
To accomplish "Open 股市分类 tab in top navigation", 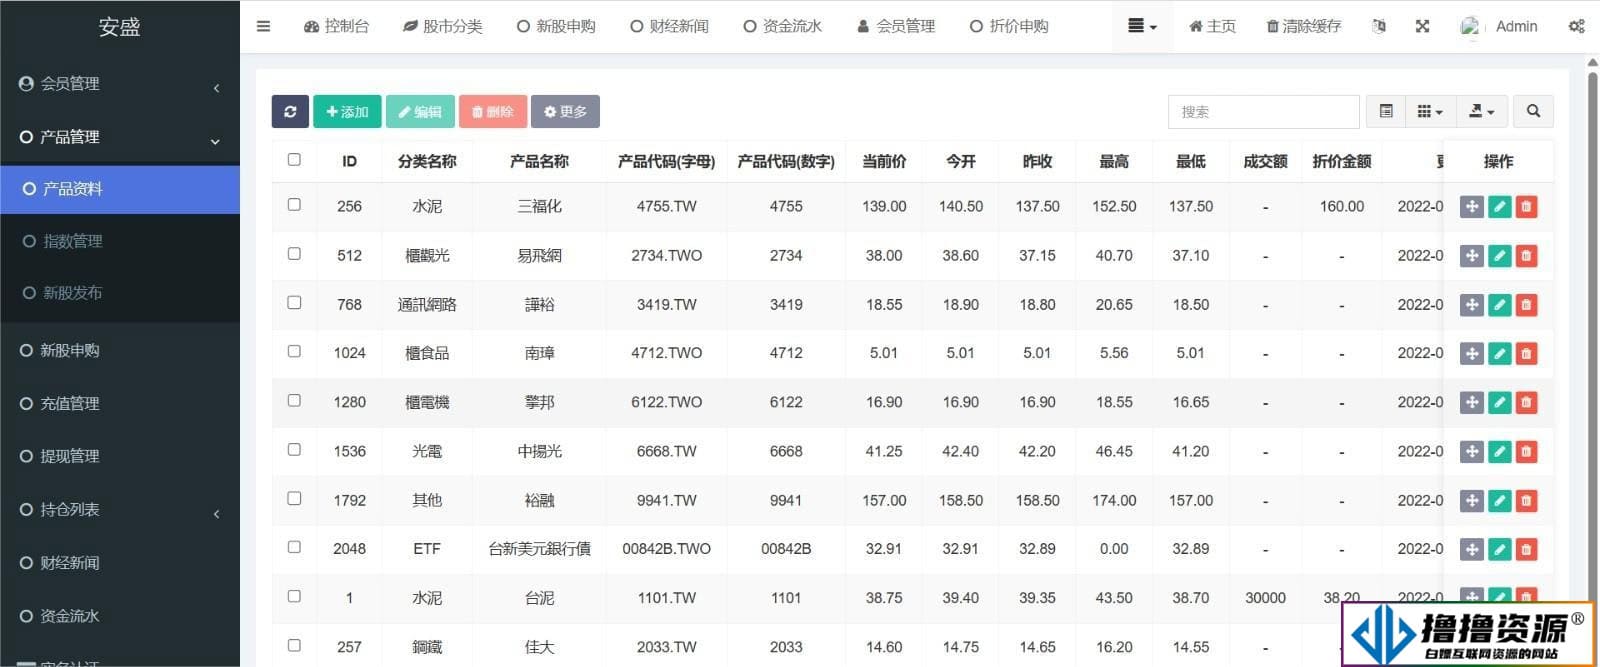I will [x=443, y=26].
